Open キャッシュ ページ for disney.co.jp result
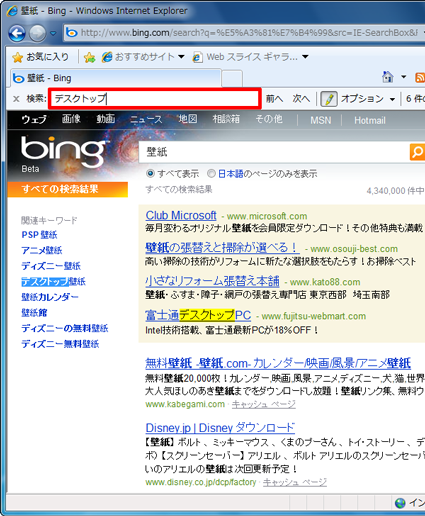This screenshot has height=516, width=425. pos(295,482)
